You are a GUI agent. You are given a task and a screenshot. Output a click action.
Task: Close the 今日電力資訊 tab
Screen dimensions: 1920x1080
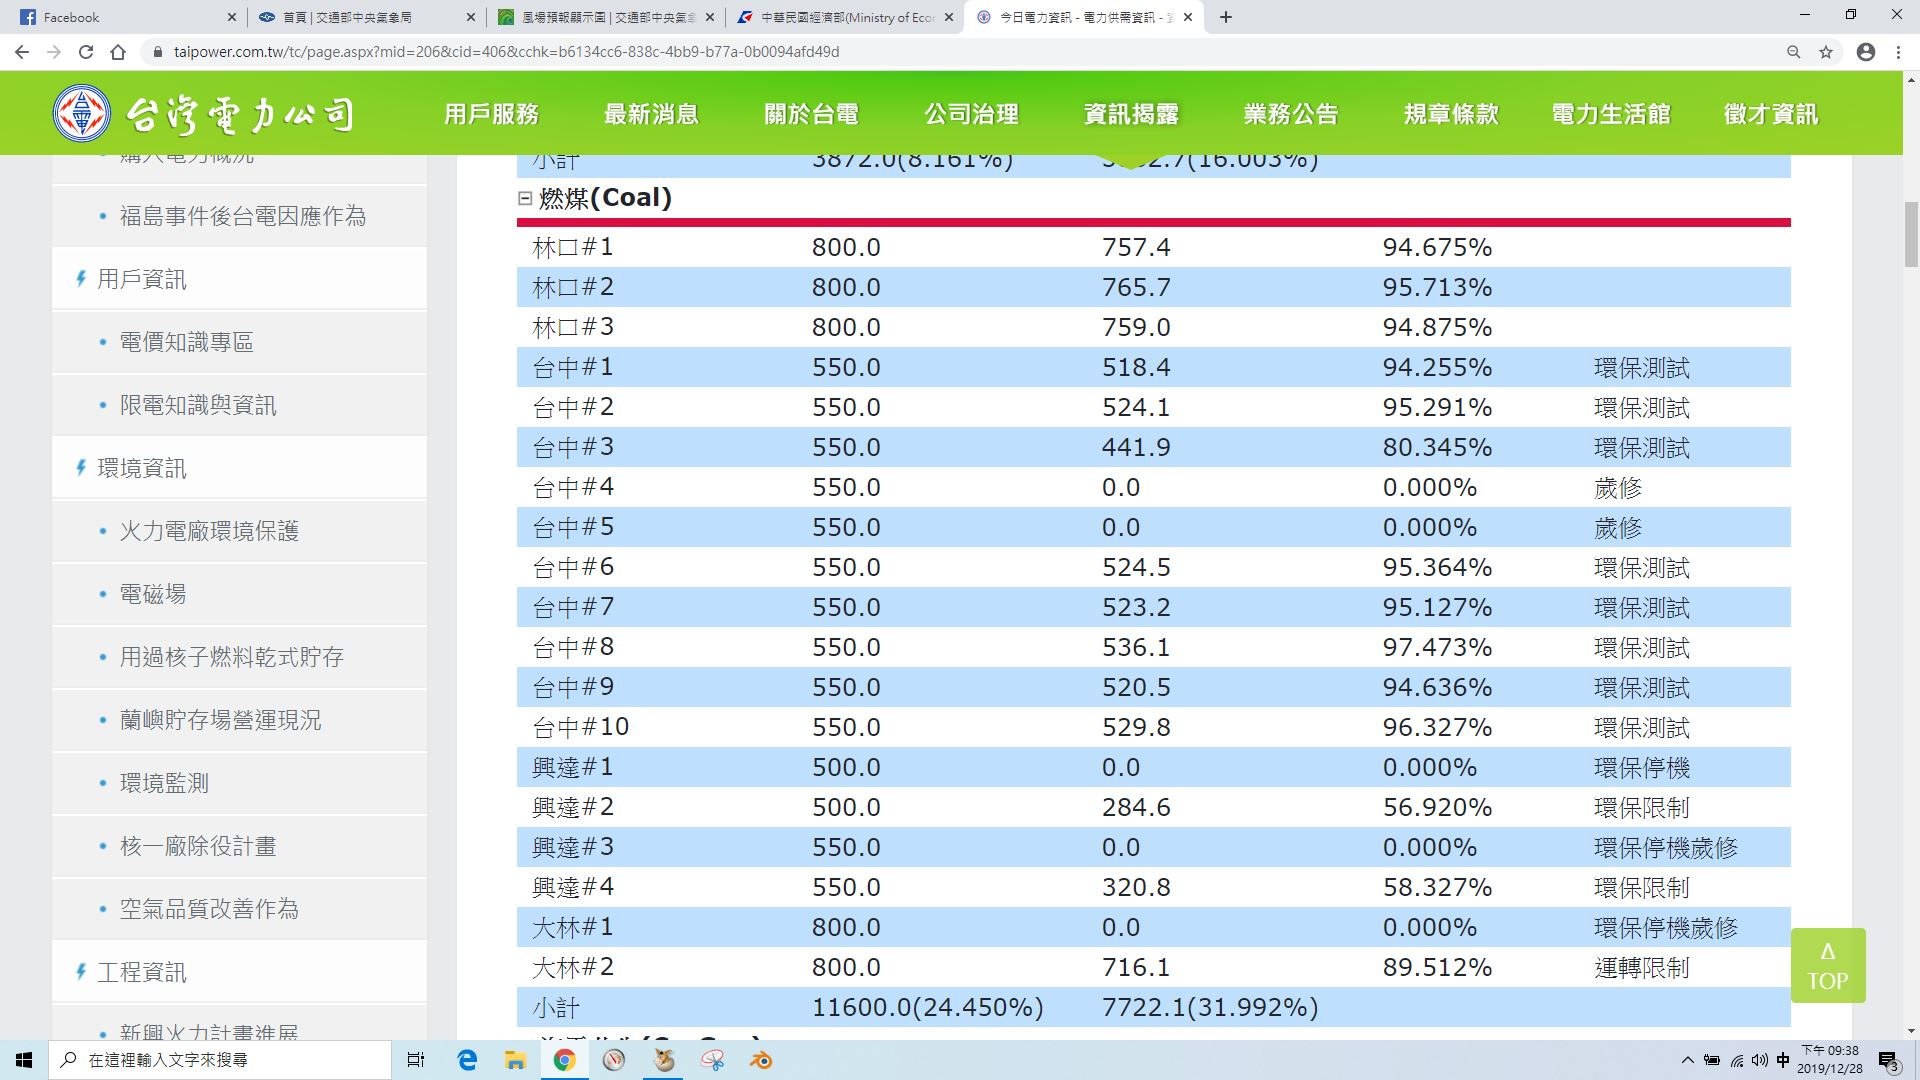(x=1189, y=17)
